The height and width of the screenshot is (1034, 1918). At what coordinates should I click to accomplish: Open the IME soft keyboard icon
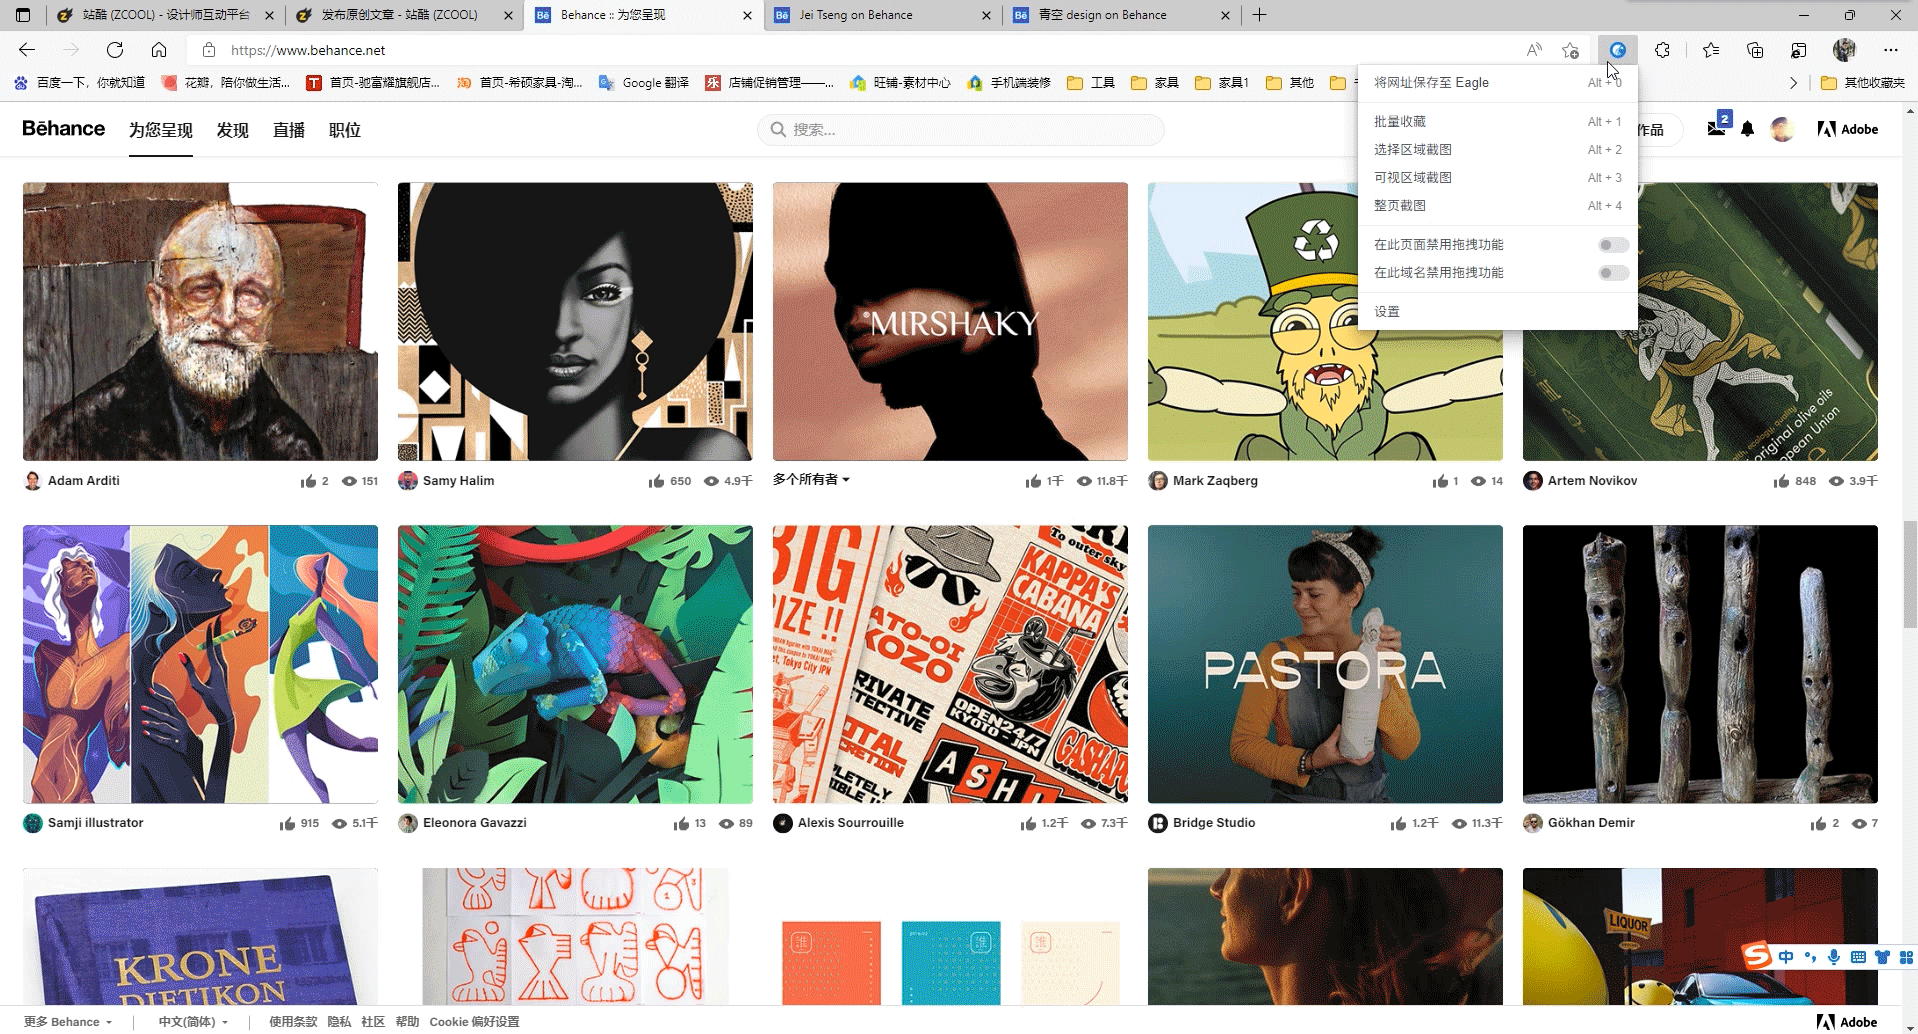point(1858,957)
